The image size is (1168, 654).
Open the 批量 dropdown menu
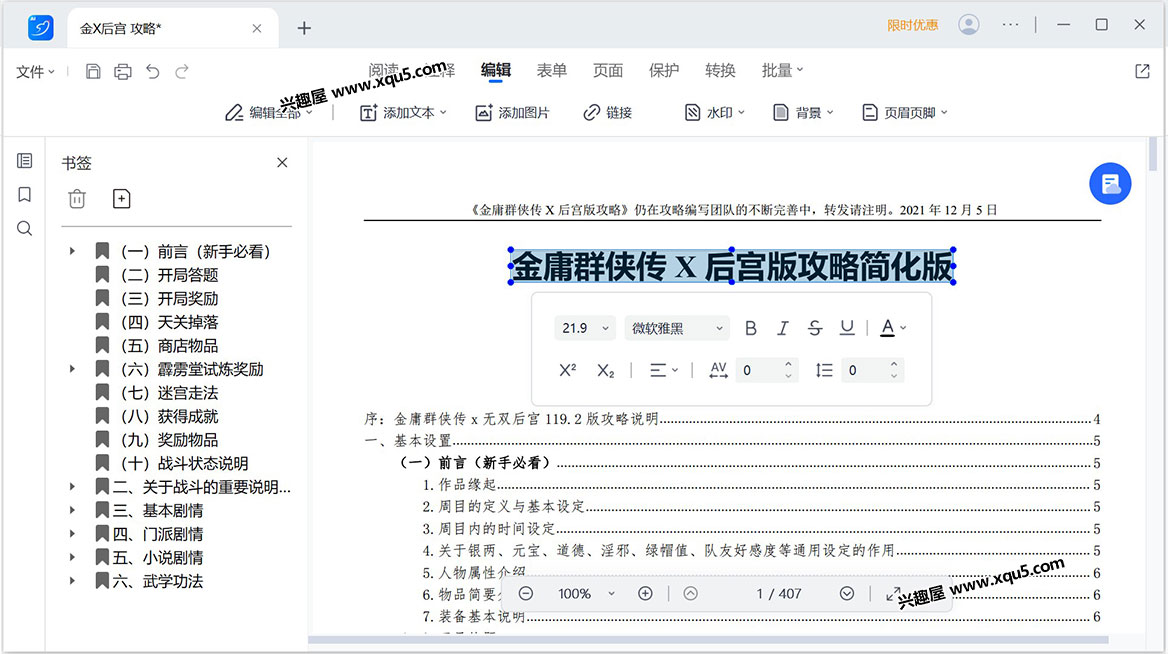[782, 70]
